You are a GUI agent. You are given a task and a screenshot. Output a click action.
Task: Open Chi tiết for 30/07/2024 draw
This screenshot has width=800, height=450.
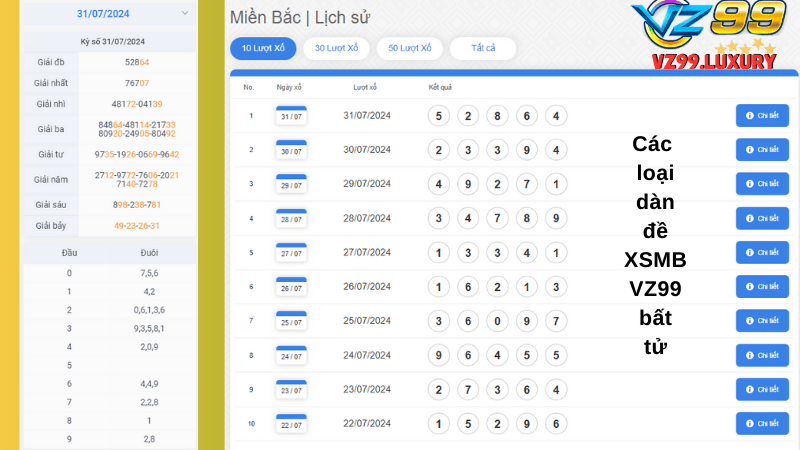coord(762,150)
